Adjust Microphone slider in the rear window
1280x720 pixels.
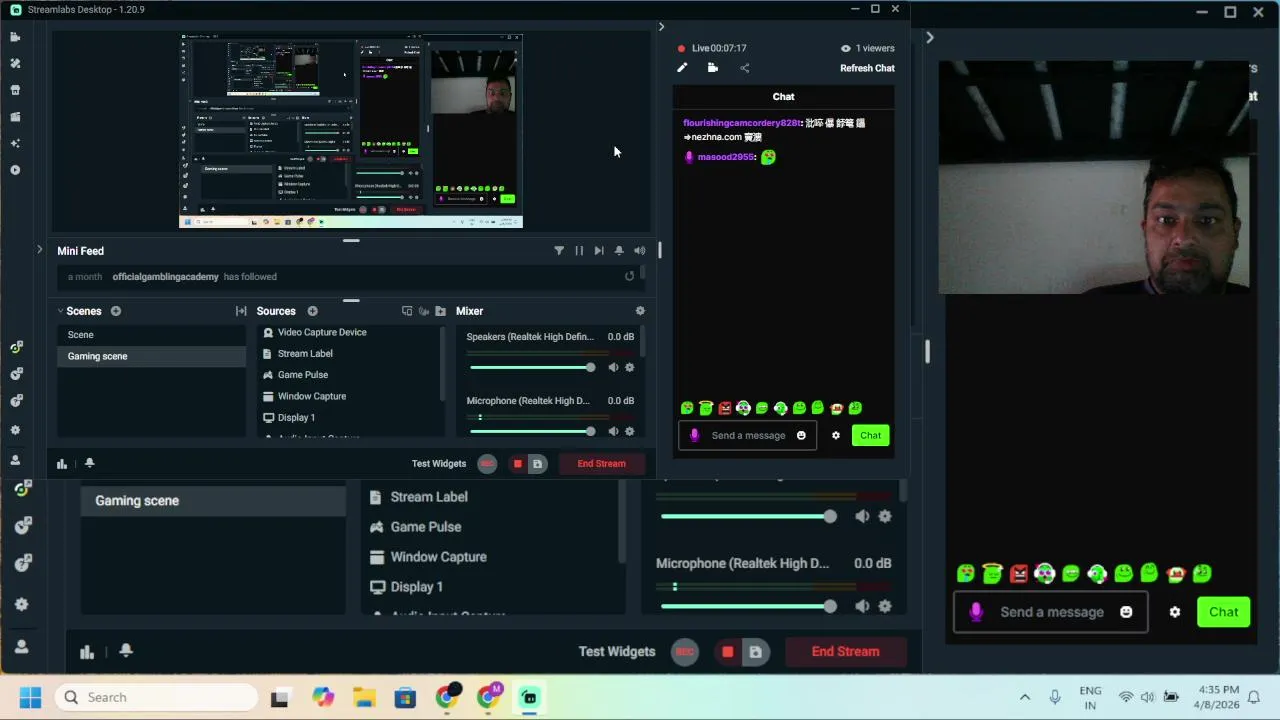pos(749,606)
